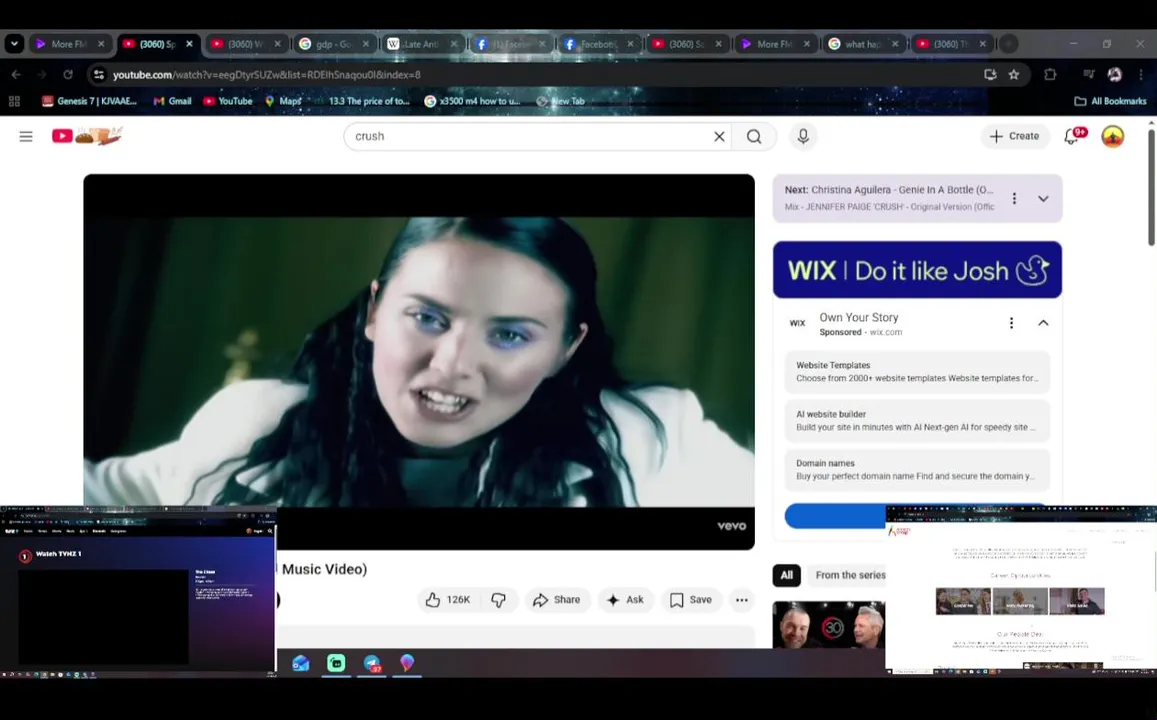The height and width of the screenshot is (720, 1157).
Task: Reload the current page
Action: click(68, 75)
